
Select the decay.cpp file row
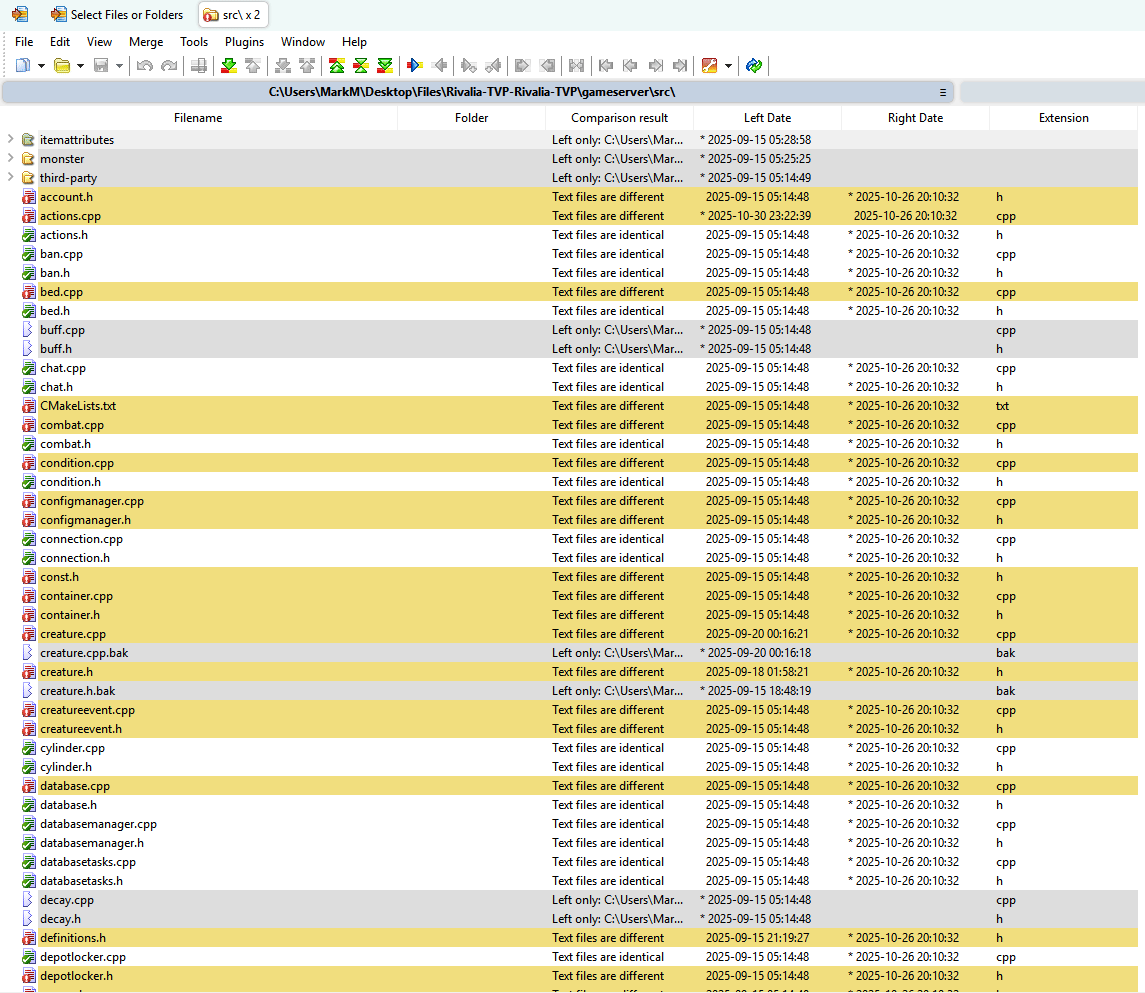(569, 899)
